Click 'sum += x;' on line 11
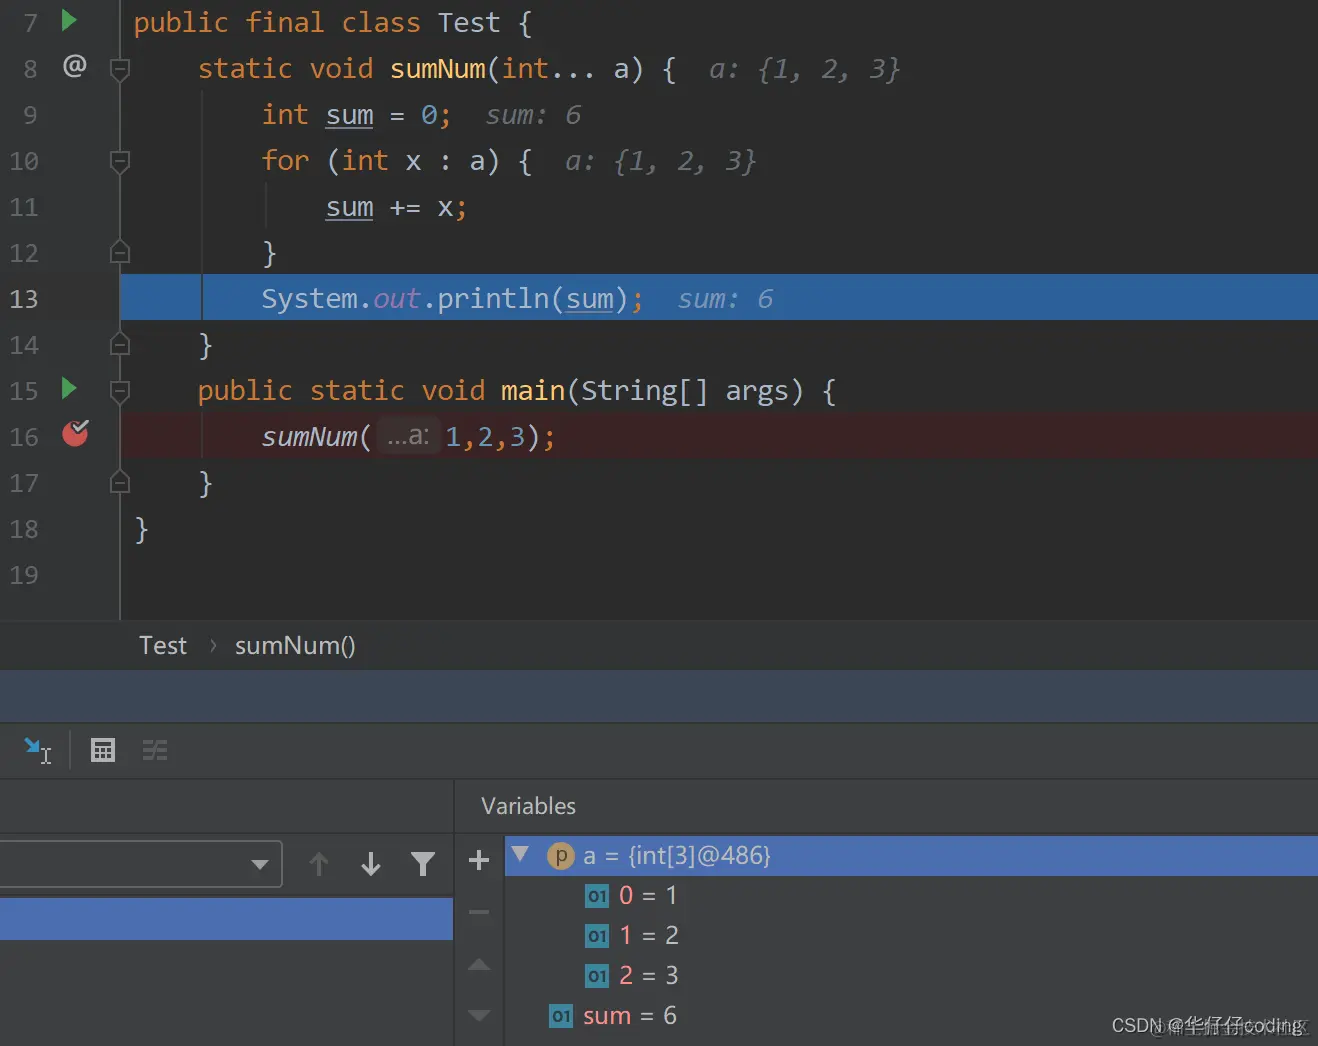 pyautogui.click(x=396, y=207)
